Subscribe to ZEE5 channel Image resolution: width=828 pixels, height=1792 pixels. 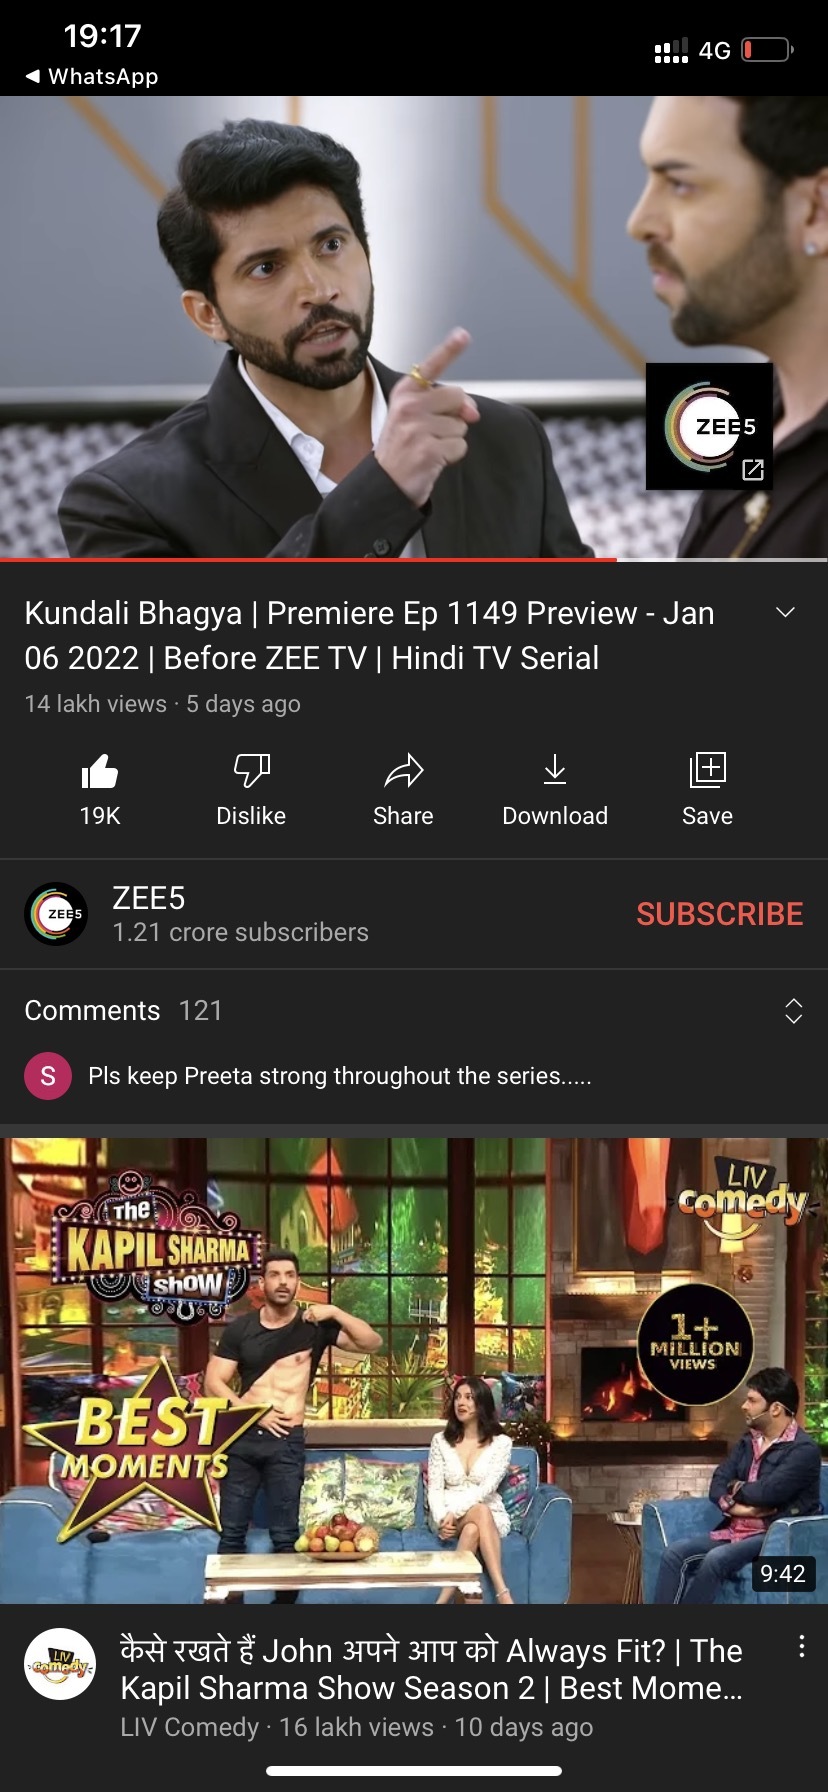point(719,914)
